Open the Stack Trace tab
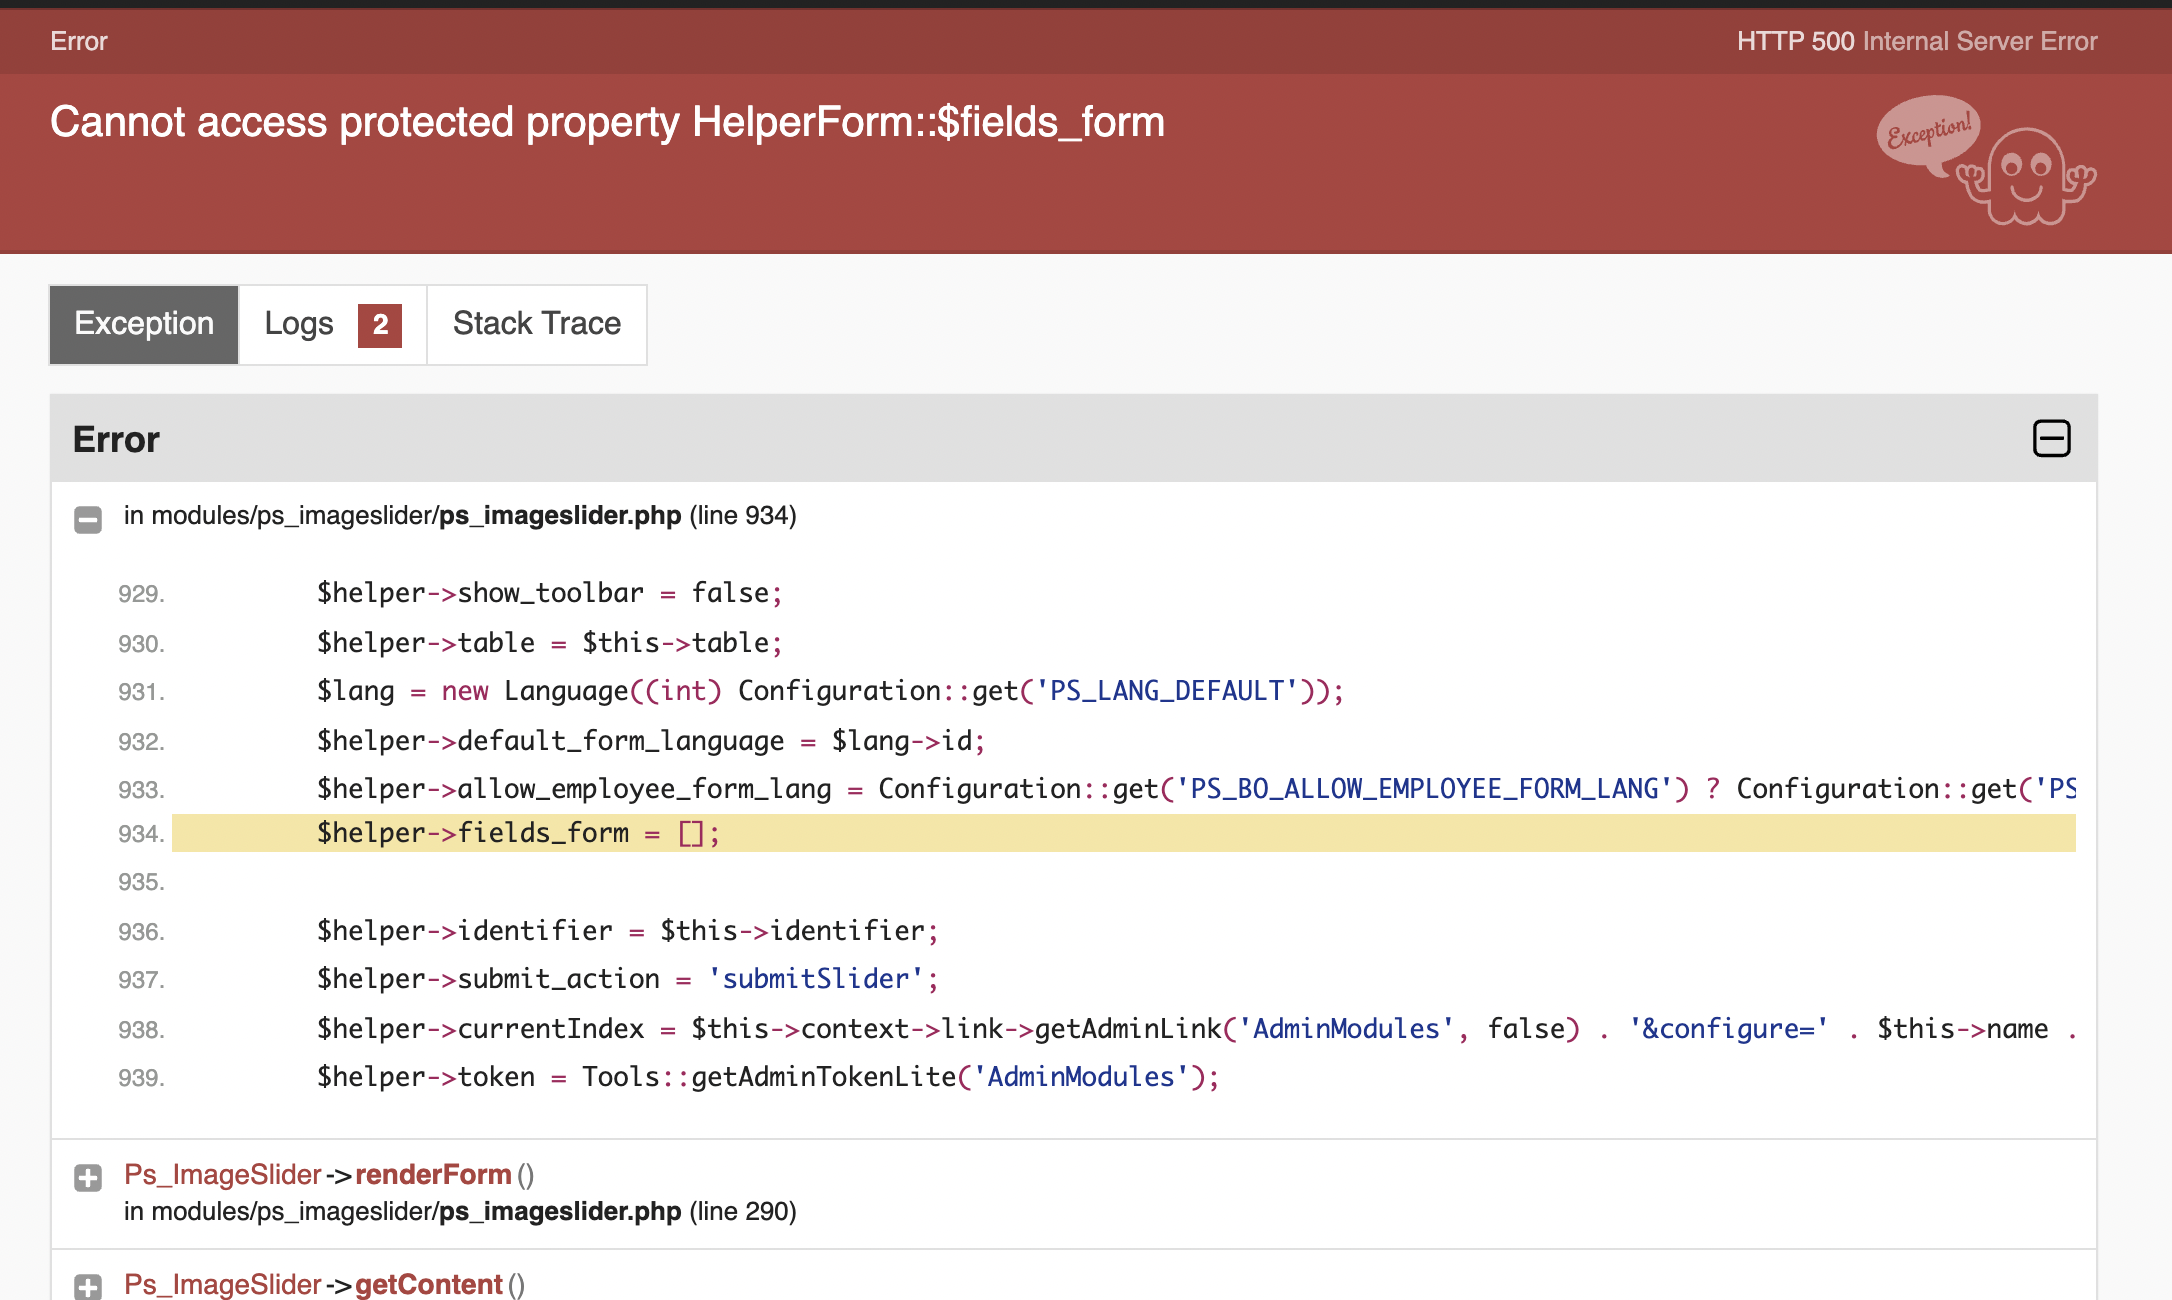Screen dimensions: 2172x1300 coord(537,324)
